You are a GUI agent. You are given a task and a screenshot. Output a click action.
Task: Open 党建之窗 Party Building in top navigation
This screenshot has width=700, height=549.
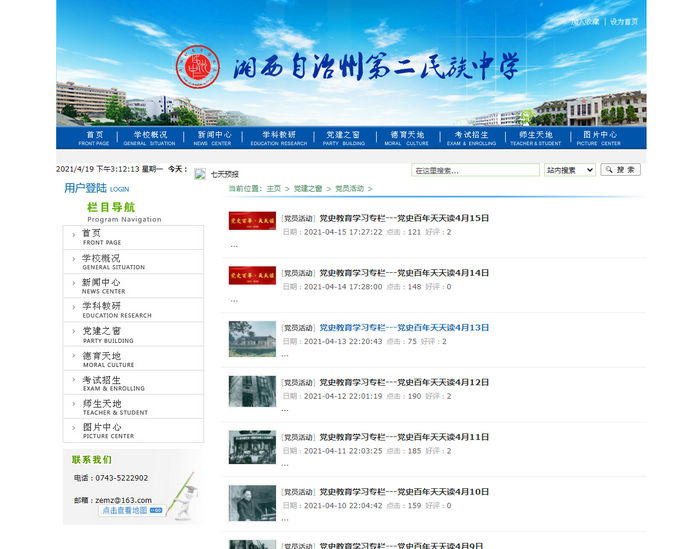click(344, 138)
